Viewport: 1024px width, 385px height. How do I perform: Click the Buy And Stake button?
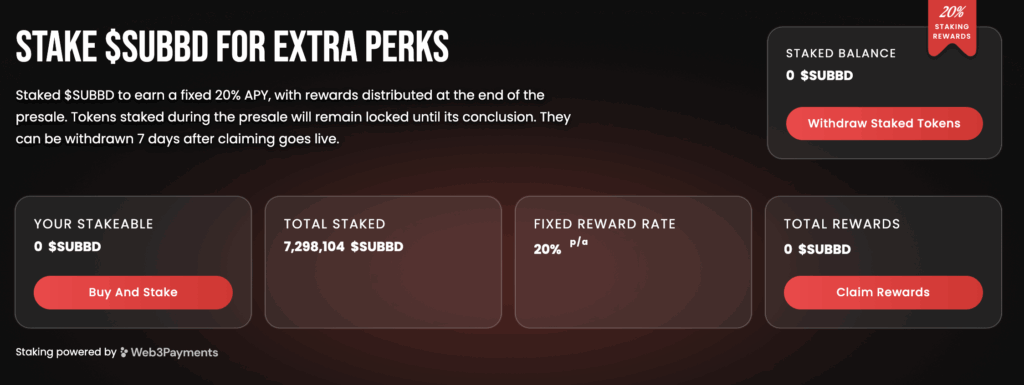(133, 292)
